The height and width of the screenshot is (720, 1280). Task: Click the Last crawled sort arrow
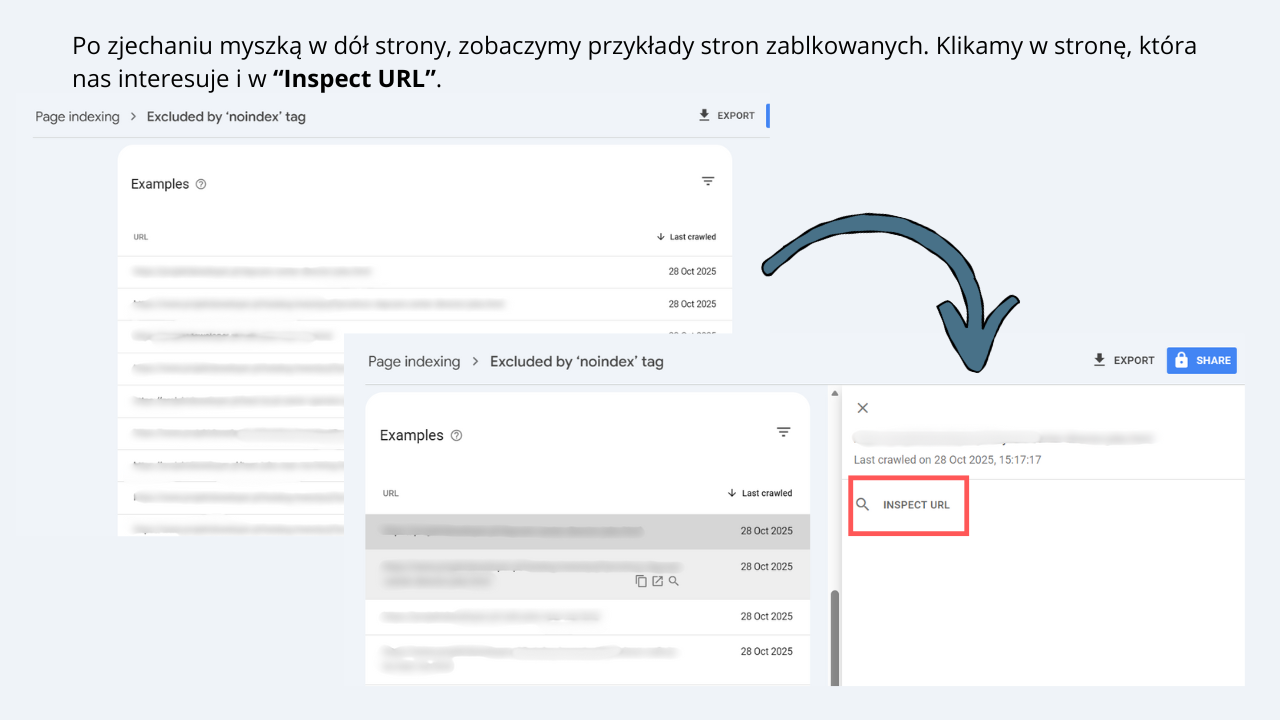point(733,492)
